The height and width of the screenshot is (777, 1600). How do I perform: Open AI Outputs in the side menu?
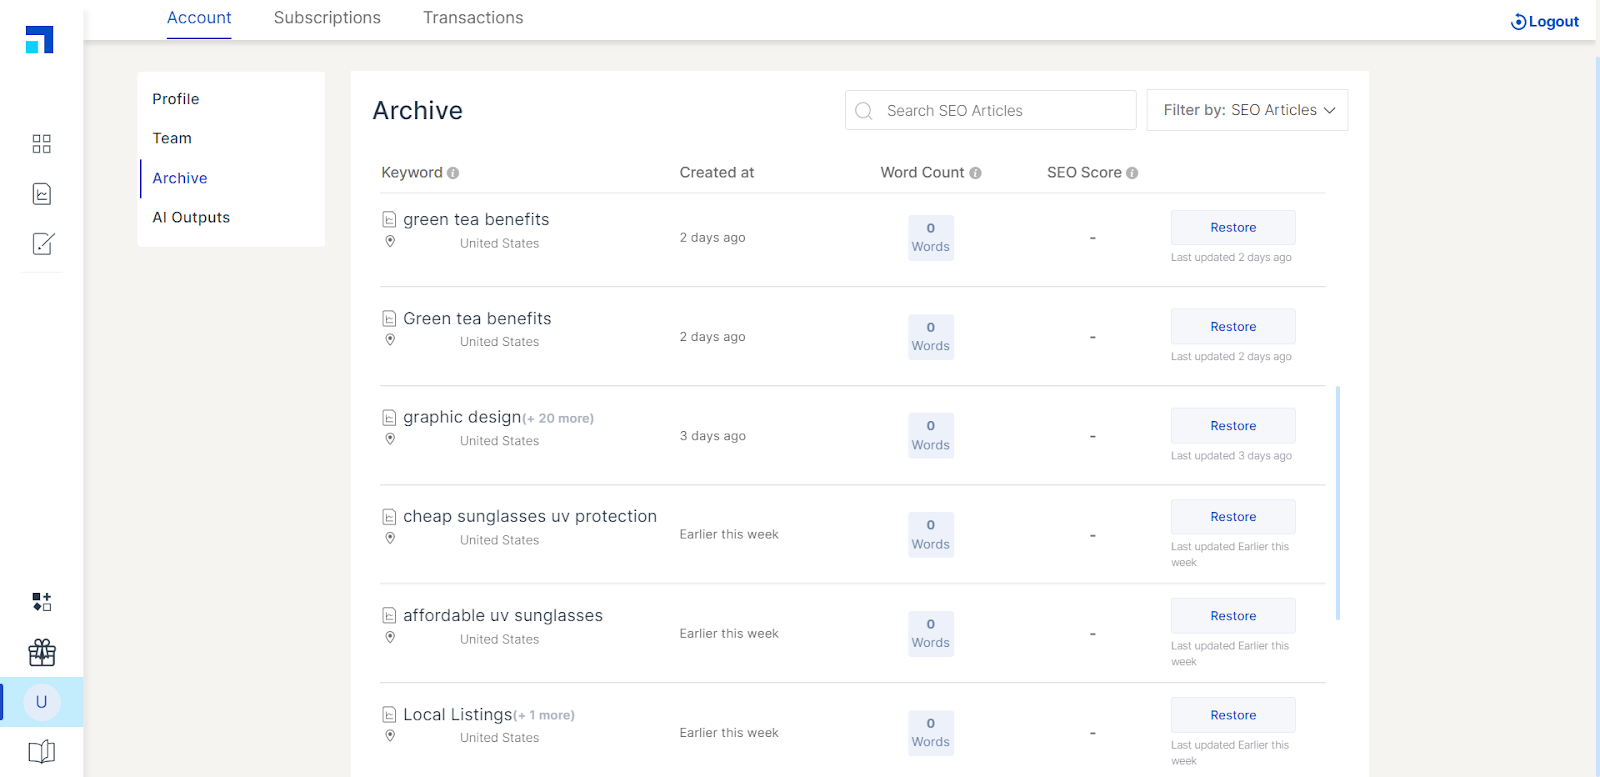pyautogui.click(x=191, y=217)
